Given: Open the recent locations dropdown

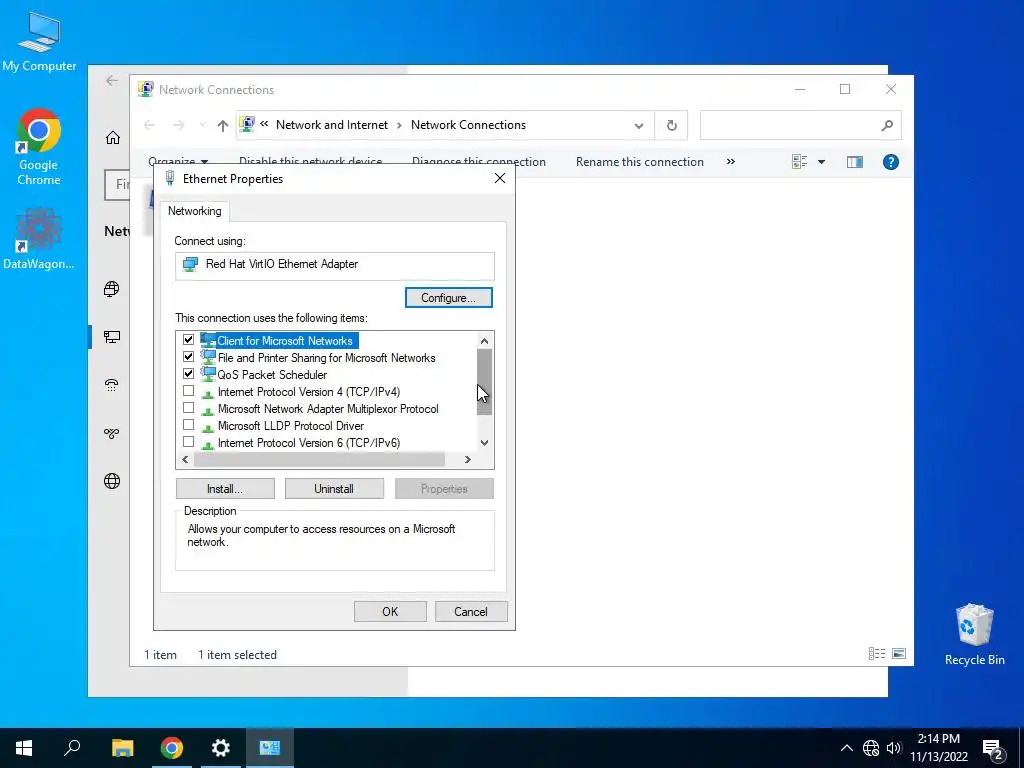Looking at the screenshot, I should coord(202,125).
